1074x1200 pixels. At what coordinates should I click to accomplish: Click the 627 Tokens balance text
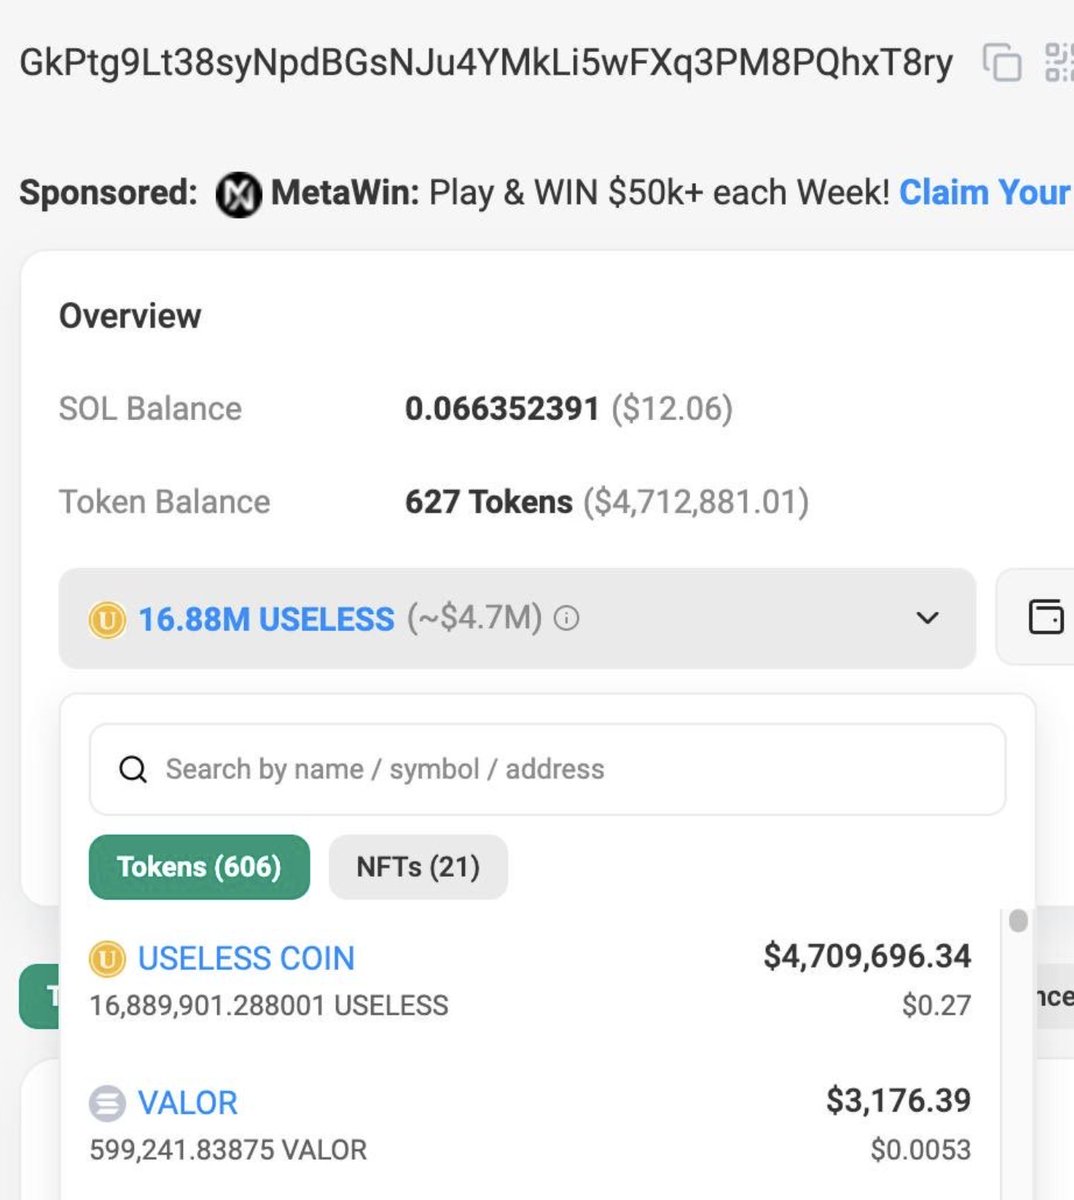(489, 501)
